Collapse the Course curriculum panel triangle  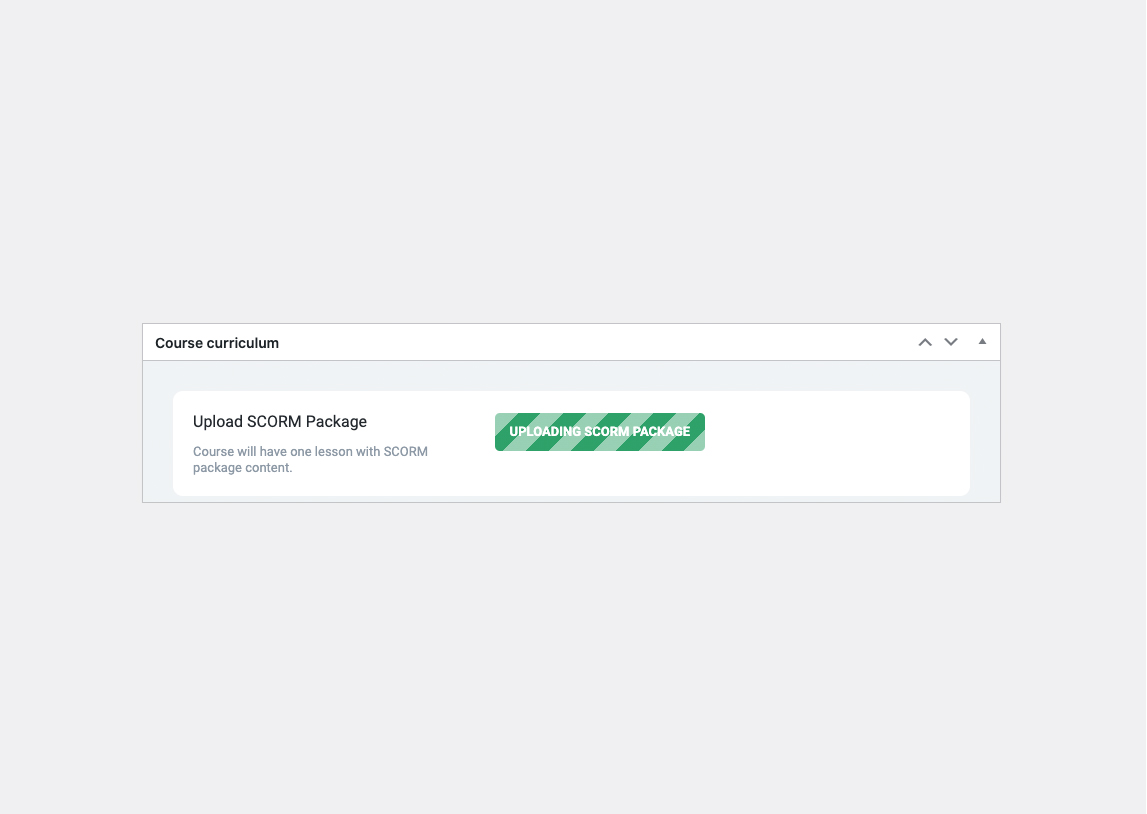point(982,342)
